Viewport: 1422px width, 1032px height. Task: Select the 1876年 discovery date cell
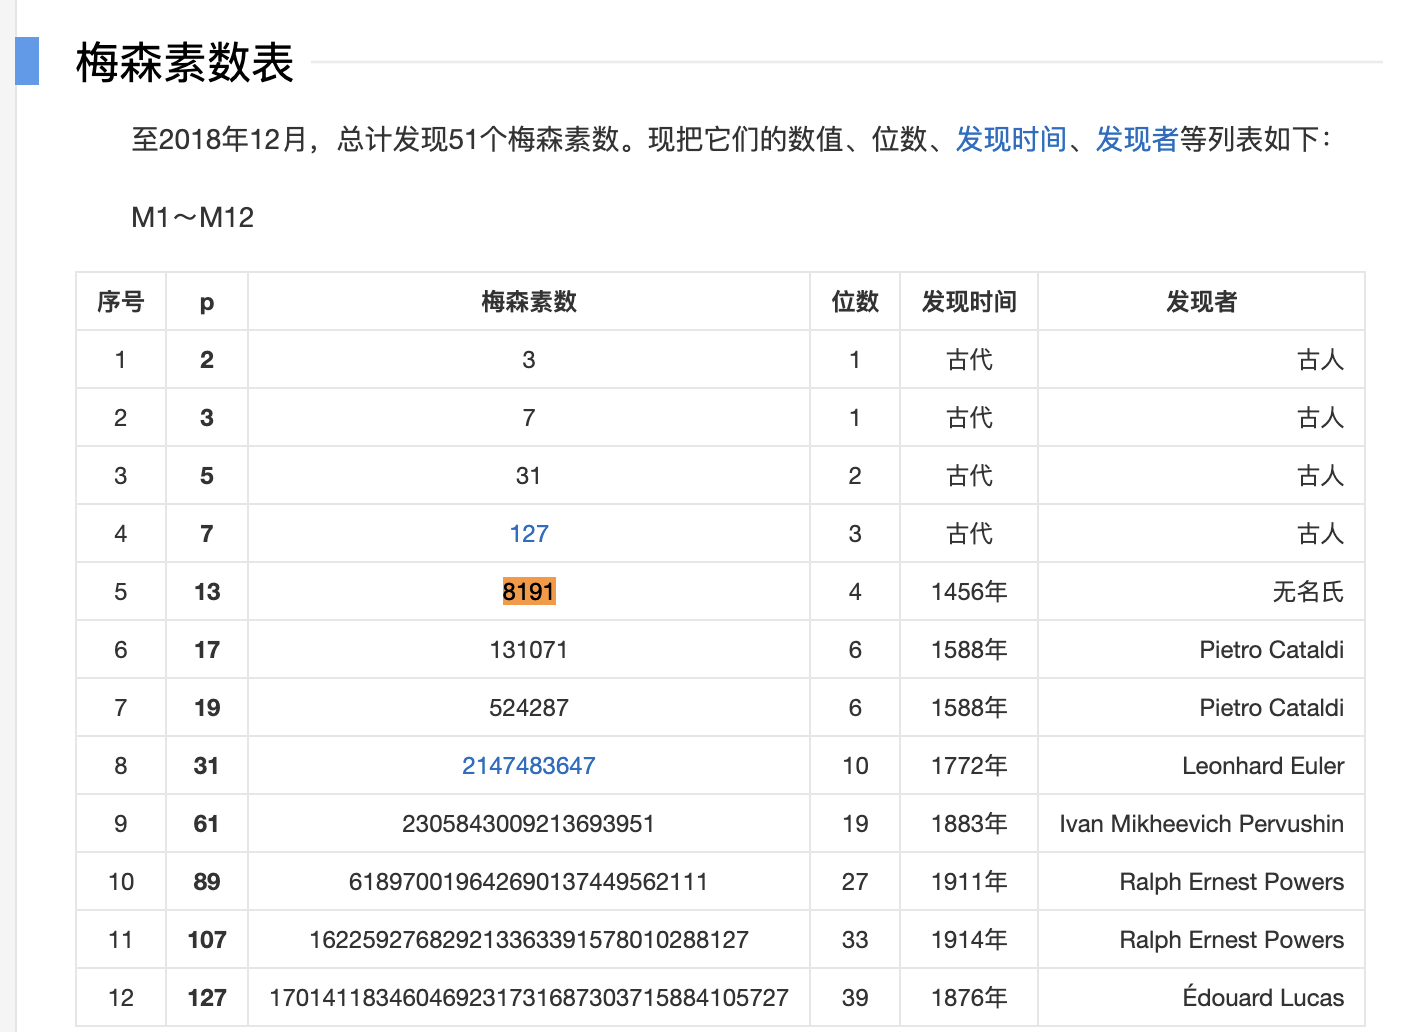coord(968,998)
